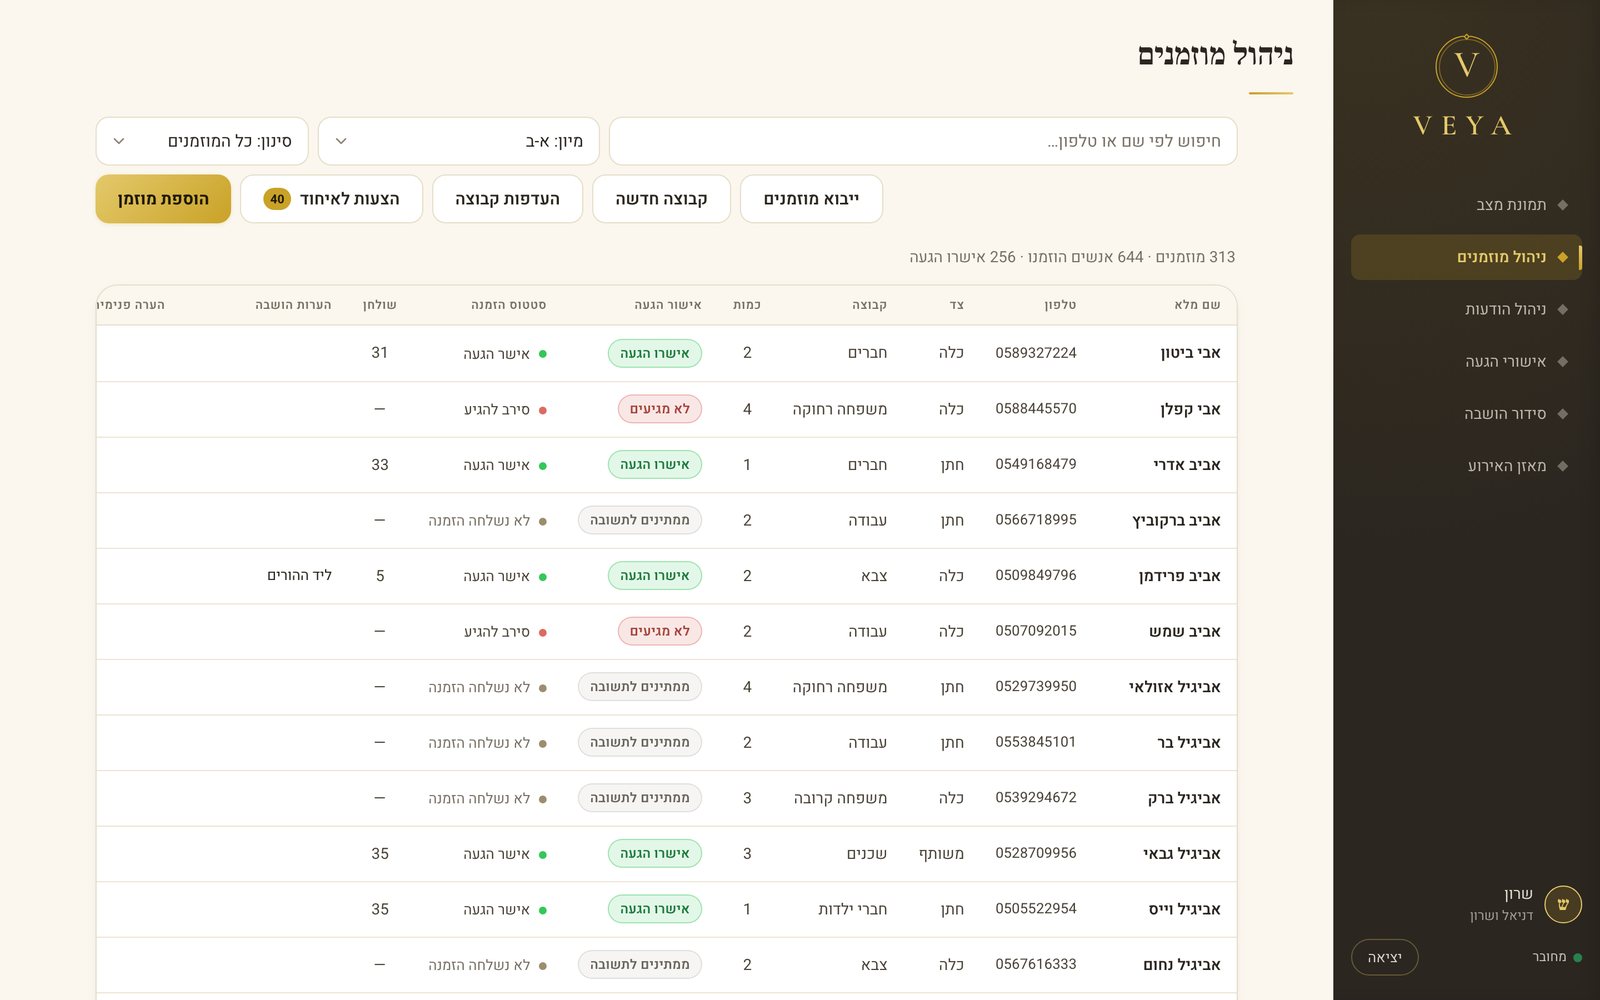Click the שולחן column header
The height and width of the screenshot is (1000, 1600).
(379, 305)
